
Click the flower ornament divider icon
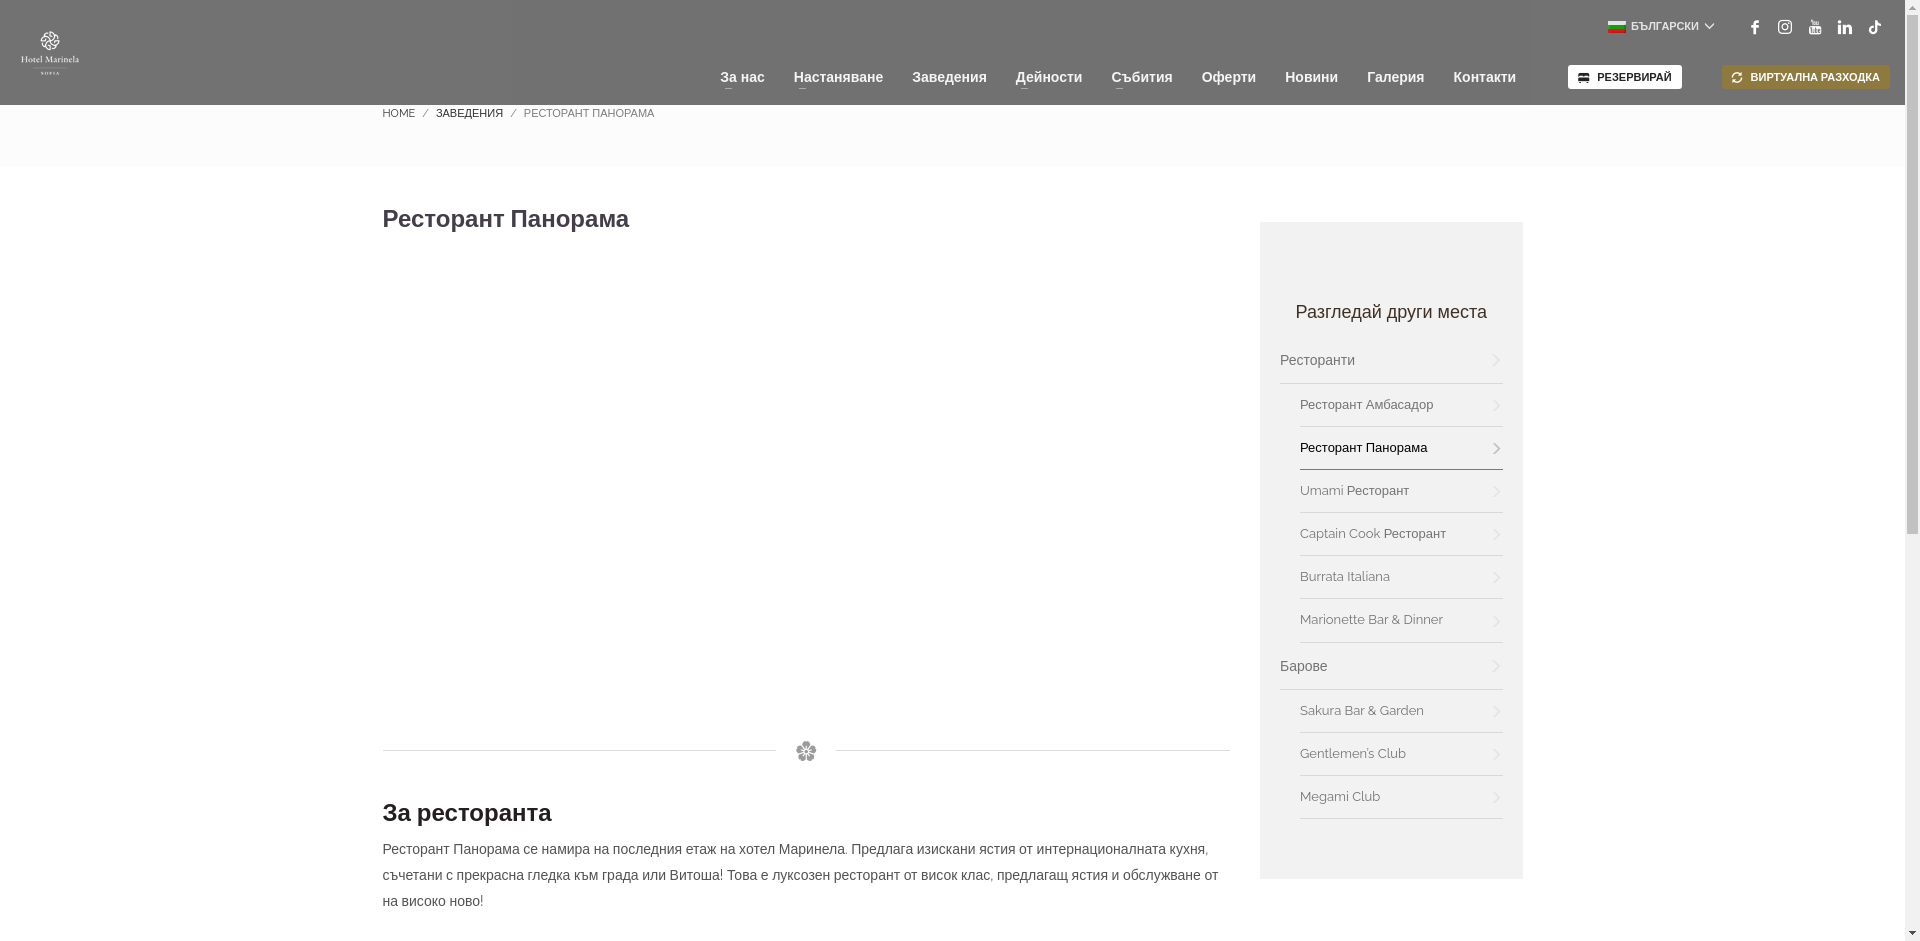[x=806, y=751]
